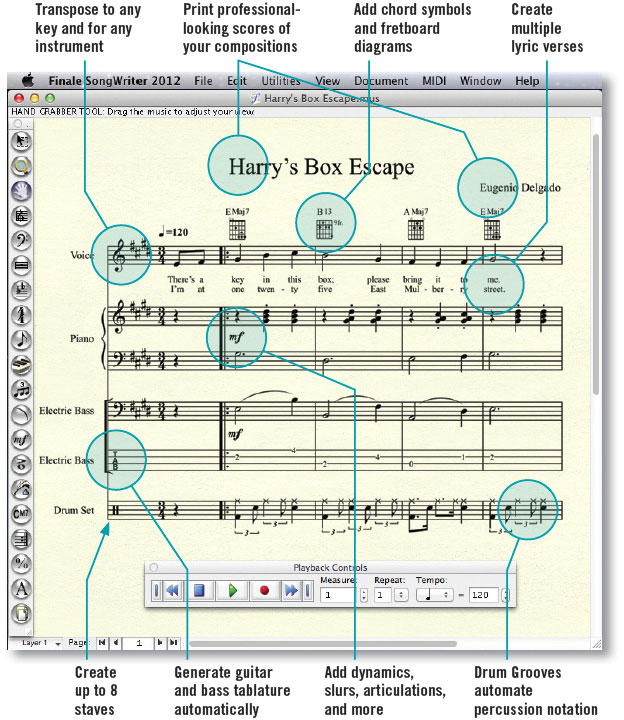Pick the Text tool letter A
Viewport: 624px width, 720px height.
pyautogui.click(x=21, y=589)
